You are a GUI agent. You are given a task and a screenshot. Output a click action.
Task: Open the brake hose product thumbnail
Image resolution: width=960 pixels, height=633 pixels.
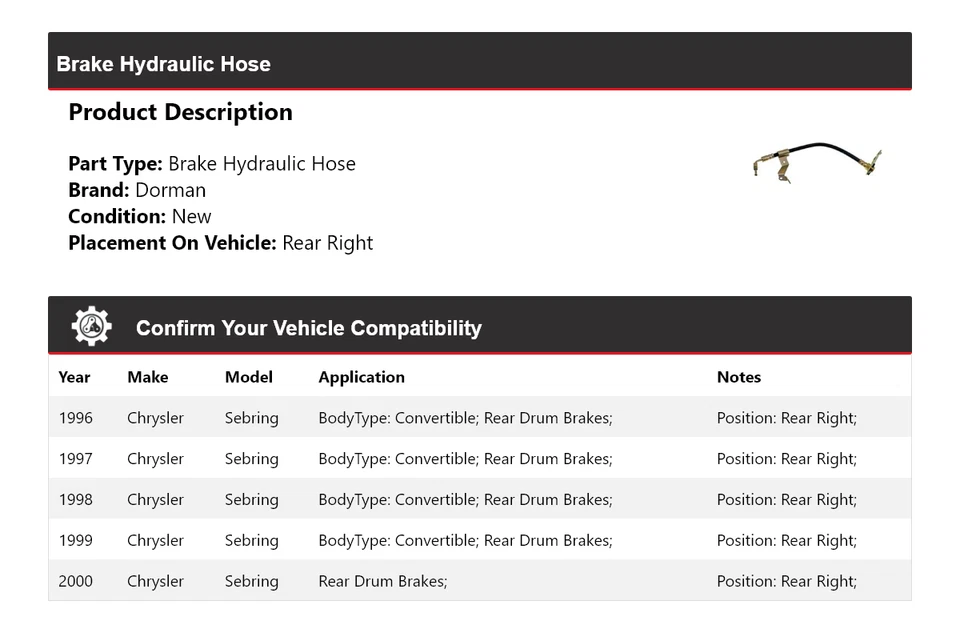(816, 162)
